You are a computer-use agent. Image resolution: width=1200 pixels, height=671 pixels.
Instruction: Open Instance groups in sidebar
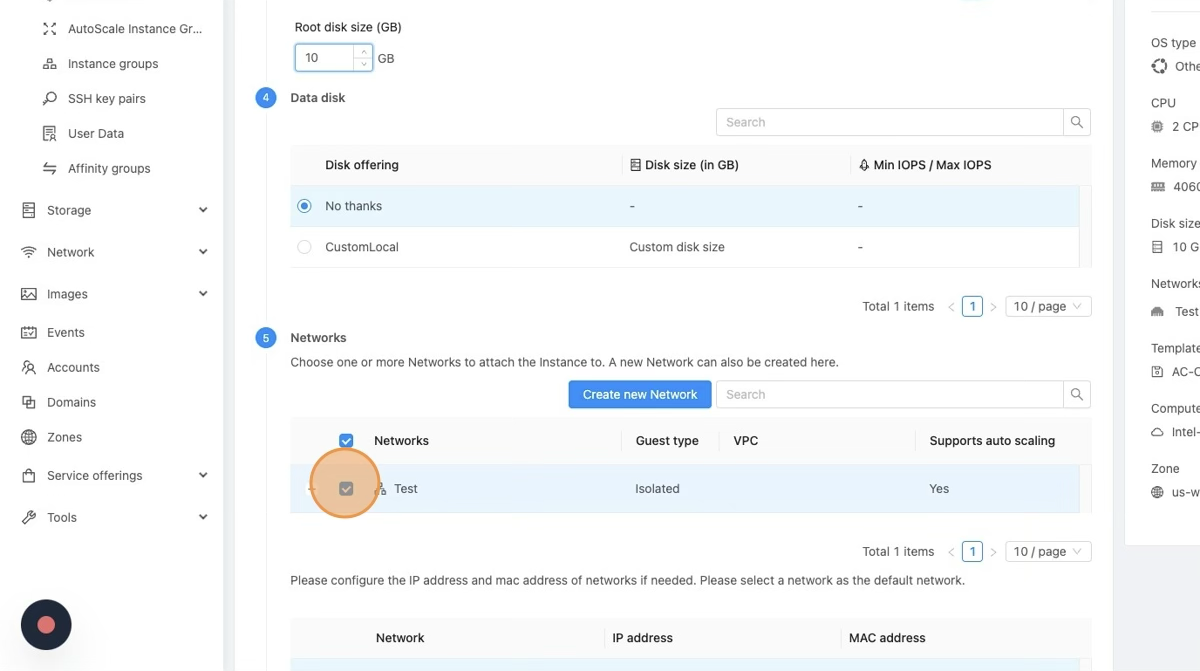pyautogui.click(x=113, y=64)
